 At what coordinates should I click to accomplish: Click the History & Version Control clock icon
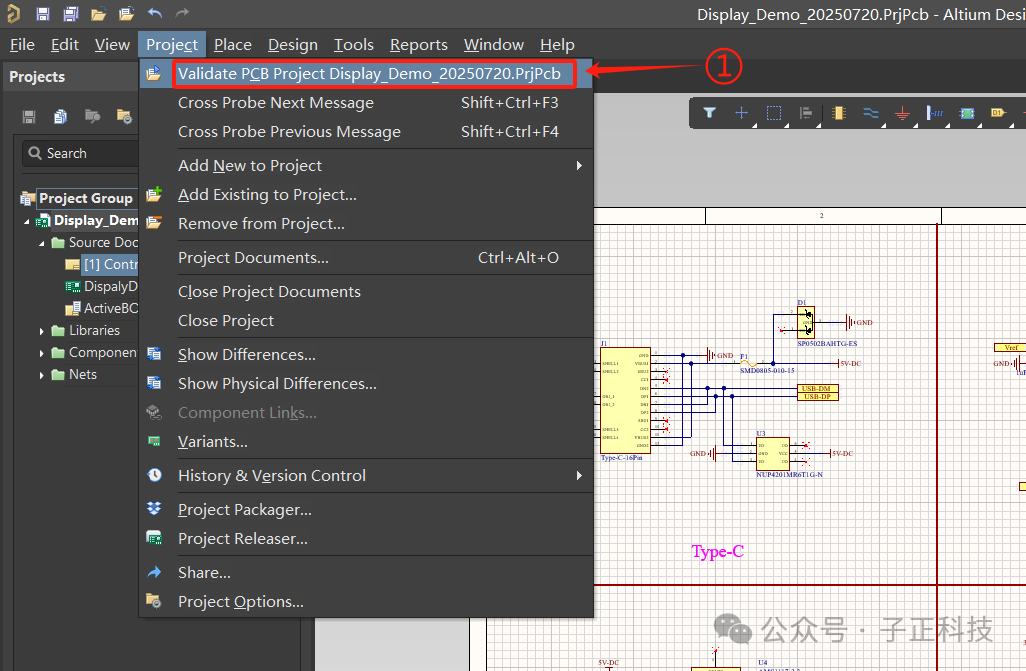coord(154,475)
